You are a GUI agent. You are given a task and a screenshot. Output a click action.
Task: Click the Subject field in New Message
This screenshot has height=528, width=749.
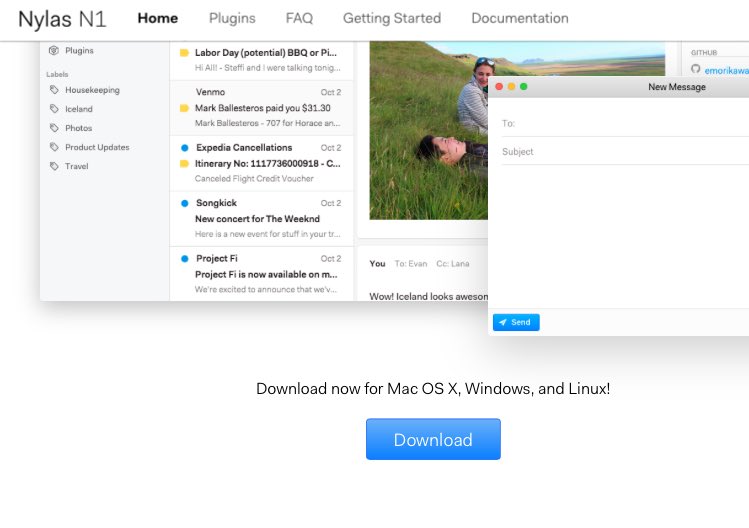[x=625, y=151]
